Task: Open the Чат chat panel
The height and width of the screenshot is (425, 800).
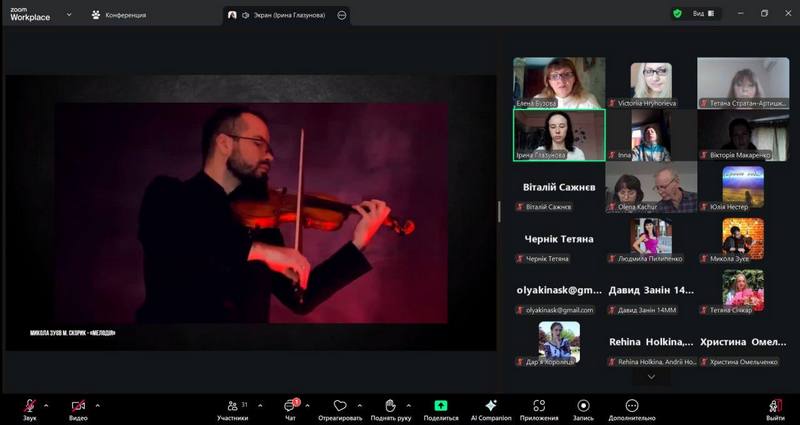Action: tap(289, 407)
